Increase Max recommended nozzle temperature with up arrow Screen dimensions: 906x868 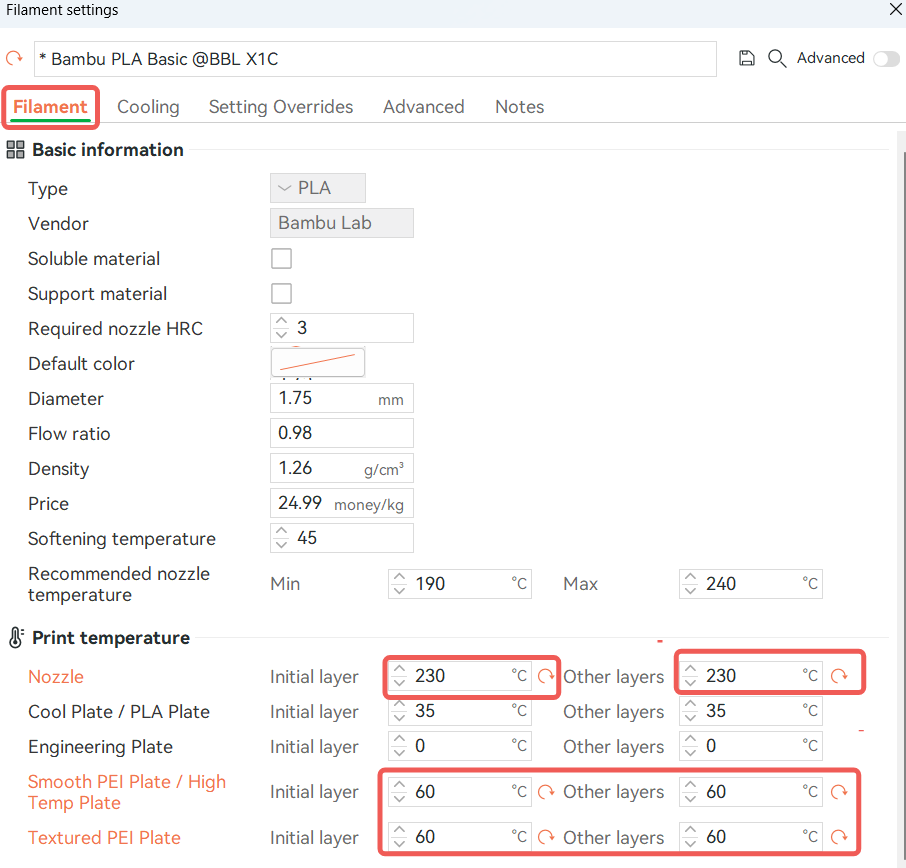[x=690, y=577]
